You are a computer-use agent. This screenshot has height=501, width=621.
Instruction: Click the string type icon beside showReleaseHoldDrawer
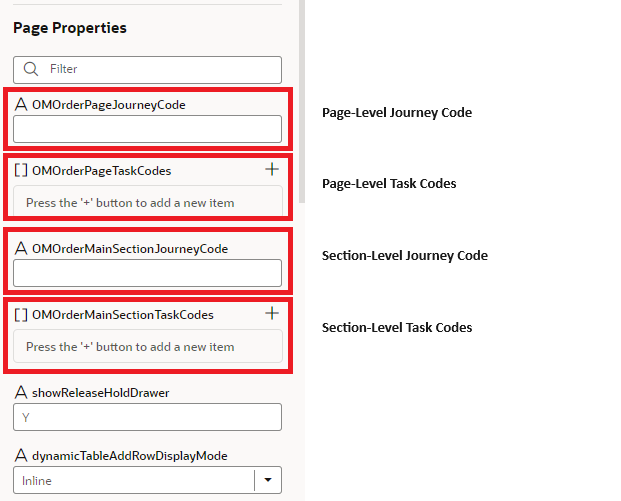pos(21,392)
